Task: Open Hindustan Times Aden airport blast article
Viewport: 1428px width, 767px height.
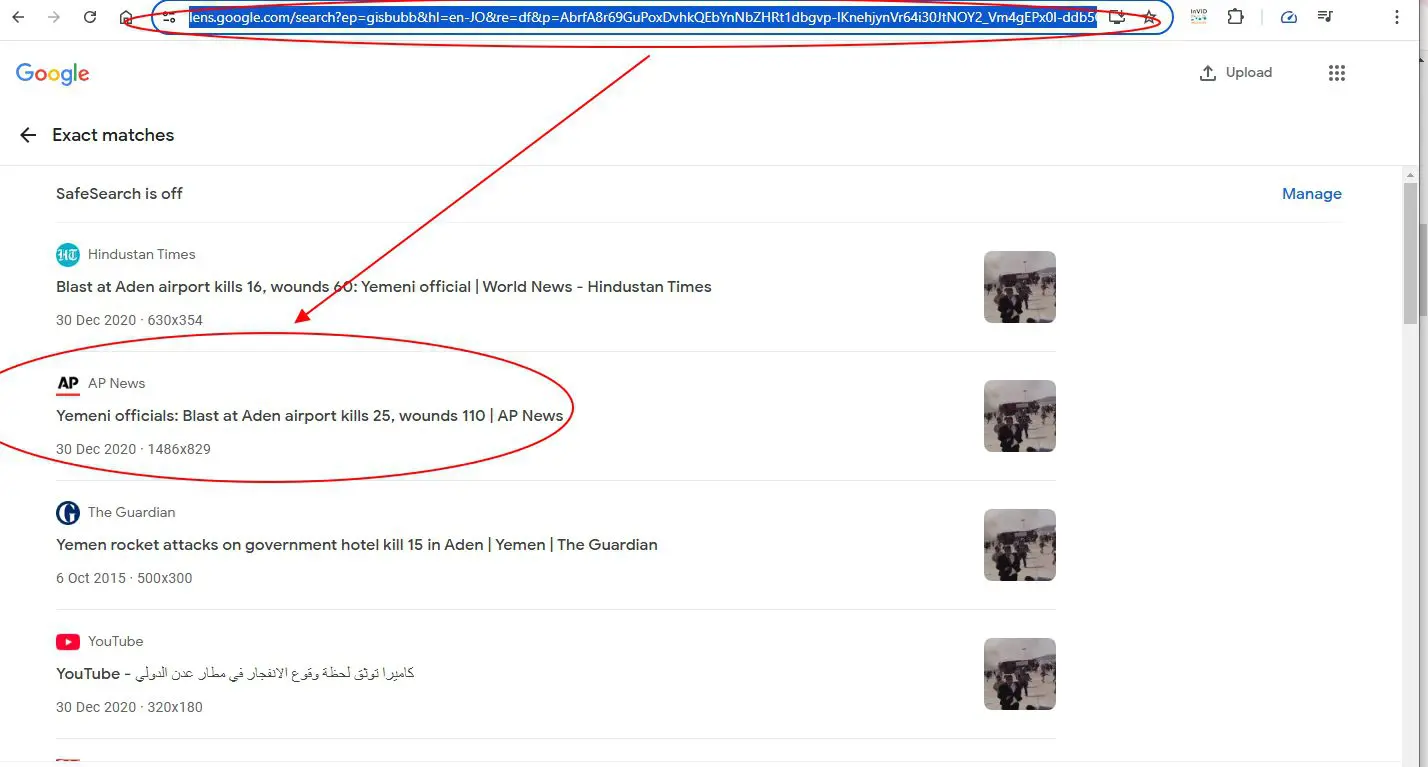Action: [384, 287]
